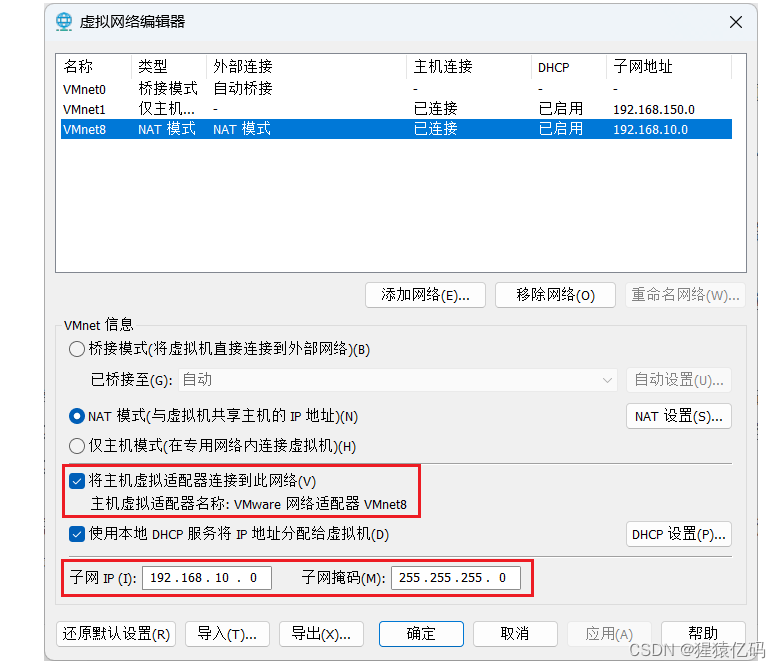Image resolution: width=781 pixels, height=668 pixels.
Task: Click 自动桥接 cell in VMnet0 row
Action: pos(243,89)
